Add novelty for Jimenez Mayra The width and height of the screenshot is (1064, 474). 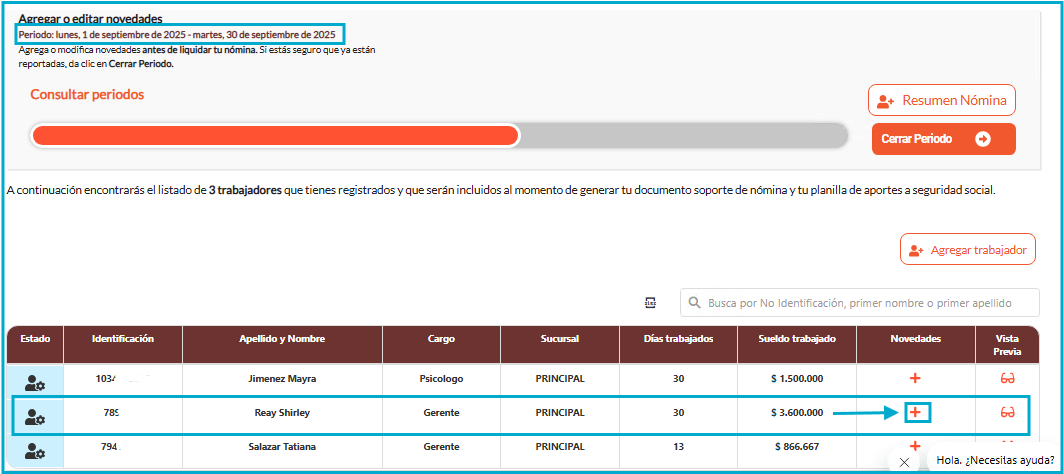(x=915, y=378)
